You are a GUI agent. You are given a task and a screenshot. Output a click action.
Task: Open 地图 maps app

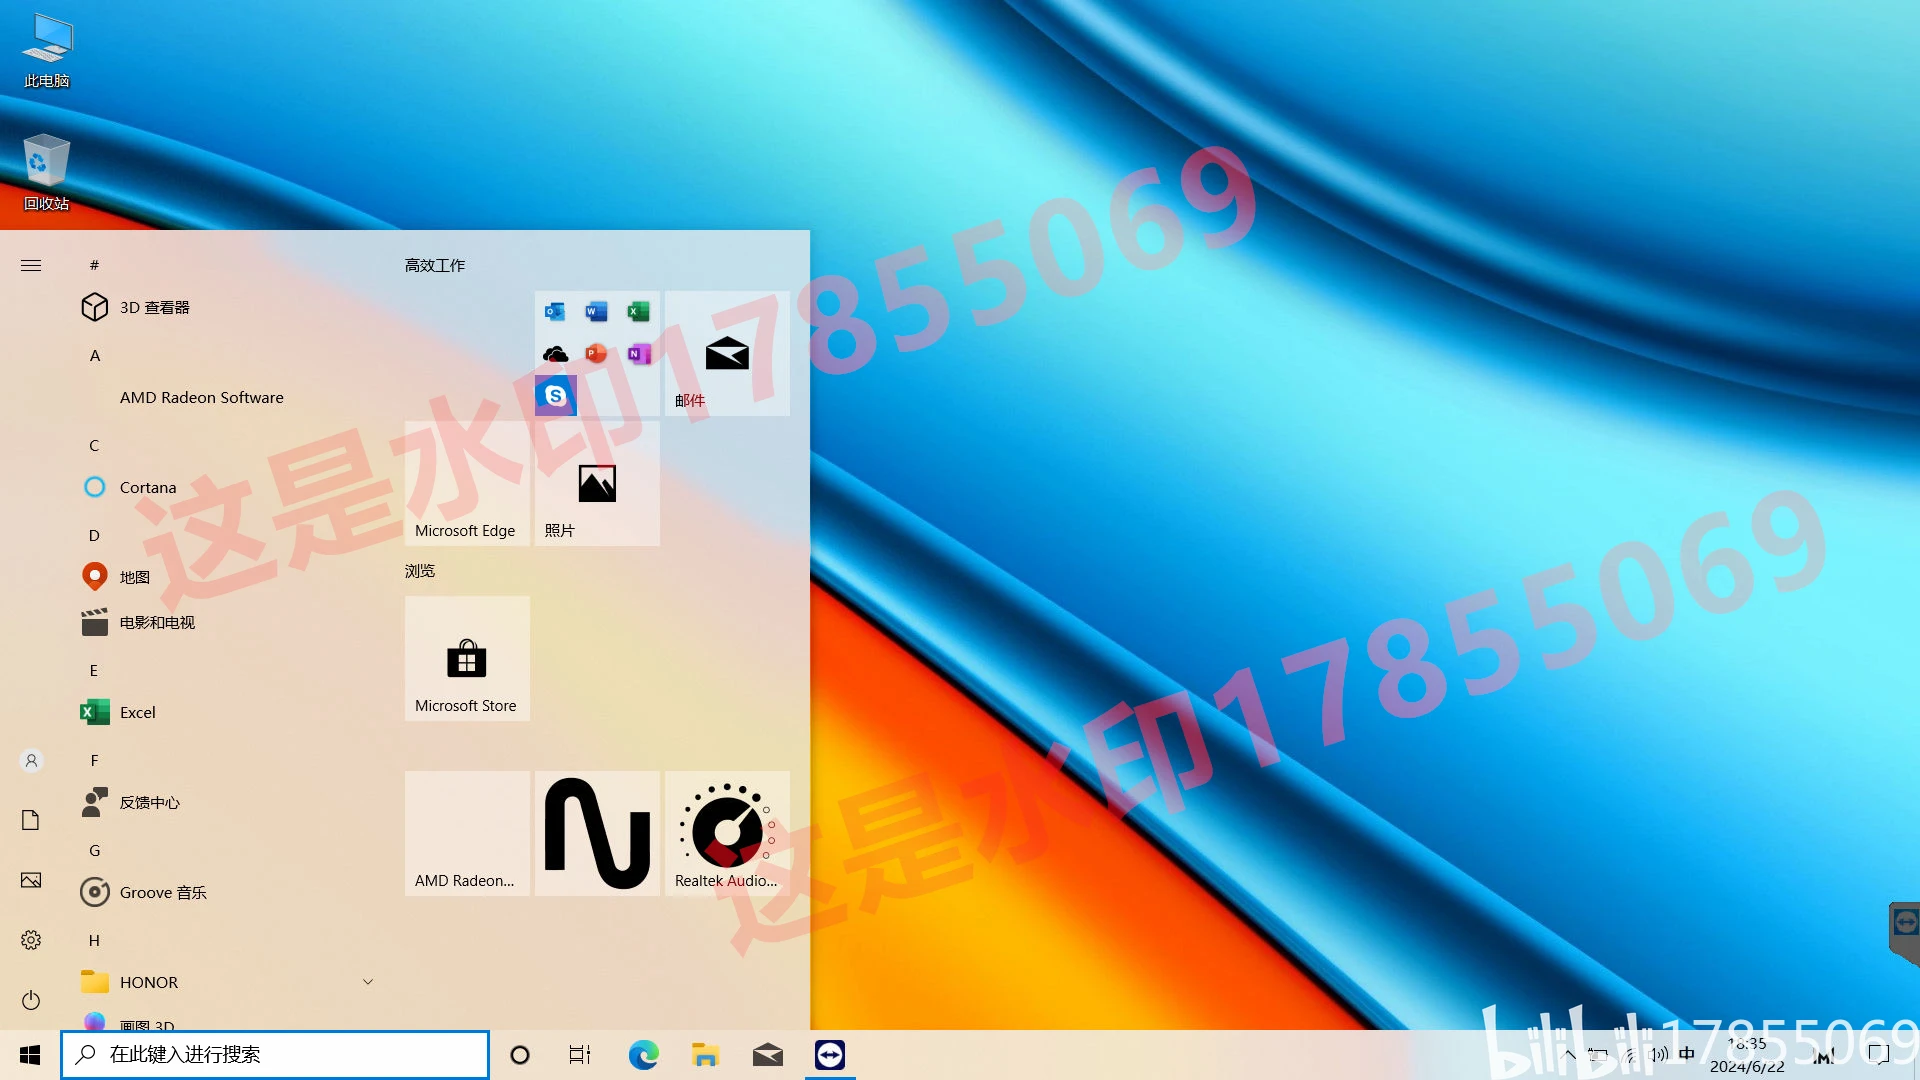click(x=228, y=577)
